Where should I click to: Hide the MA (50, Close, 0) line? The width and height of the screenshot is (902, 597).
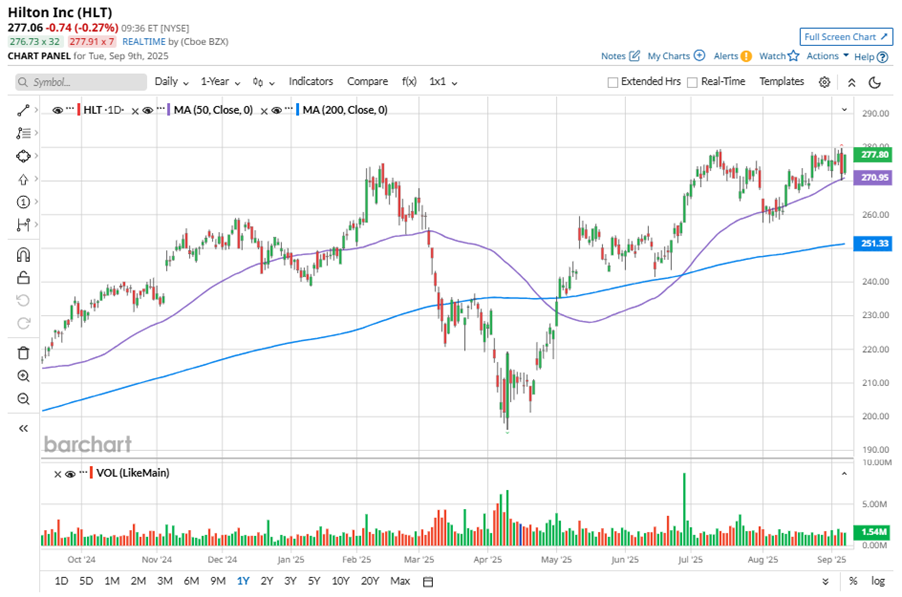(148, 110)
